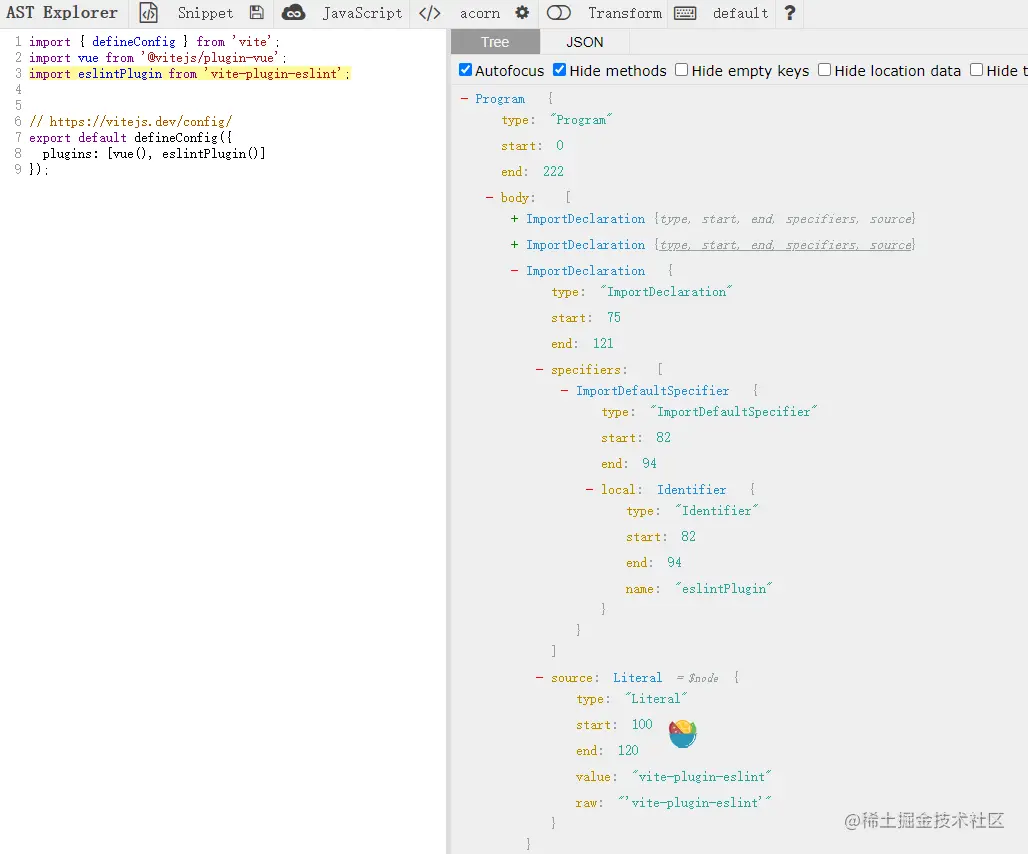Click empty code line 4 in the editor
The width and height of the screenshot is (1028, 854).
236,90
